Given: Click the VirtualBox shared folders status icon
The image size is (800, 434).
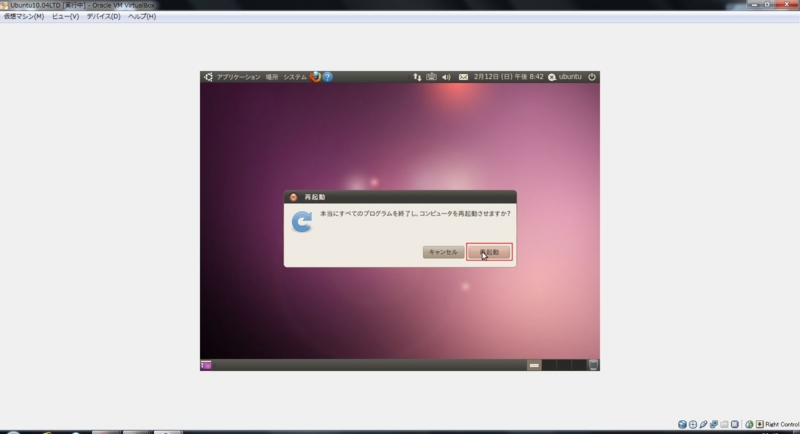Looking at the screenshot, I should pyautogui.click(x=724, y=424).
